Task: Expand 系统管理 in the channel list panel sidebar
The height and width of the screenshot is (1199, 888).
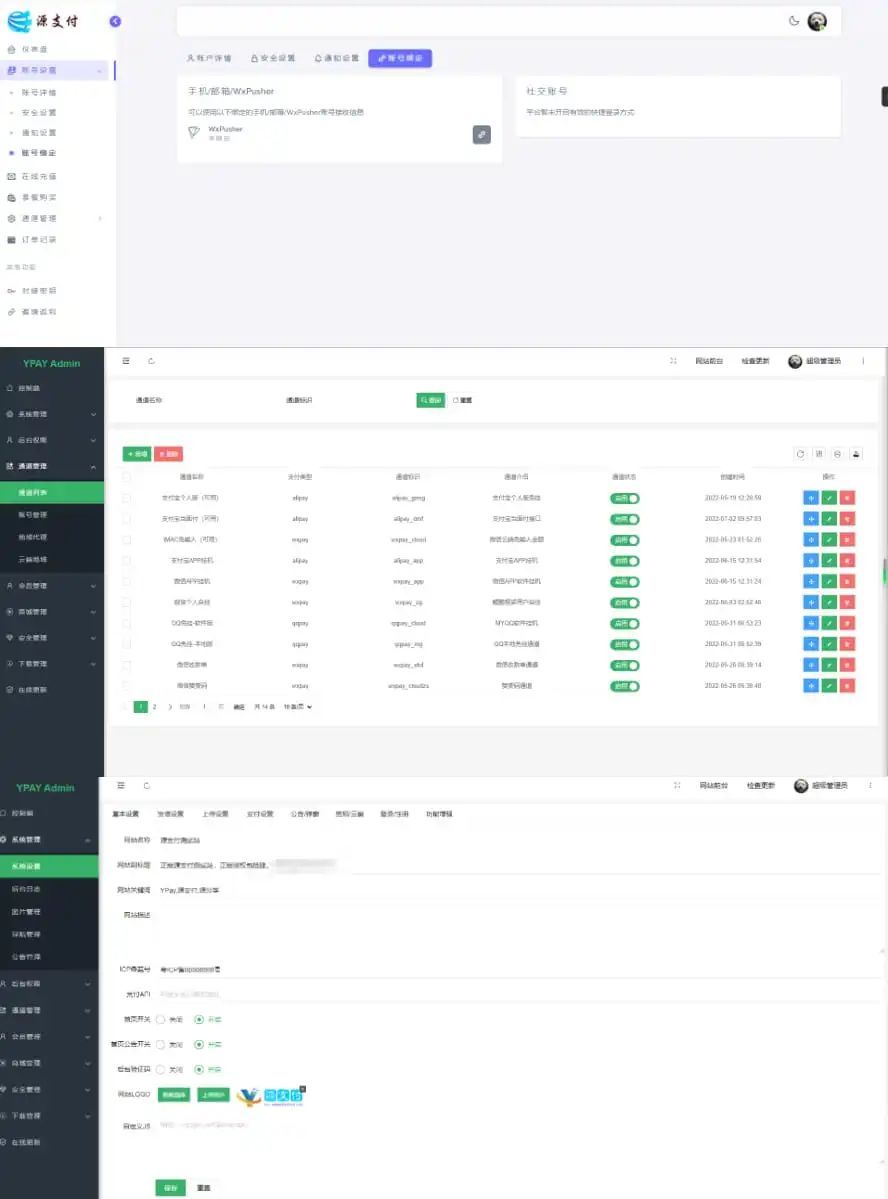Action: coord(50,414)
